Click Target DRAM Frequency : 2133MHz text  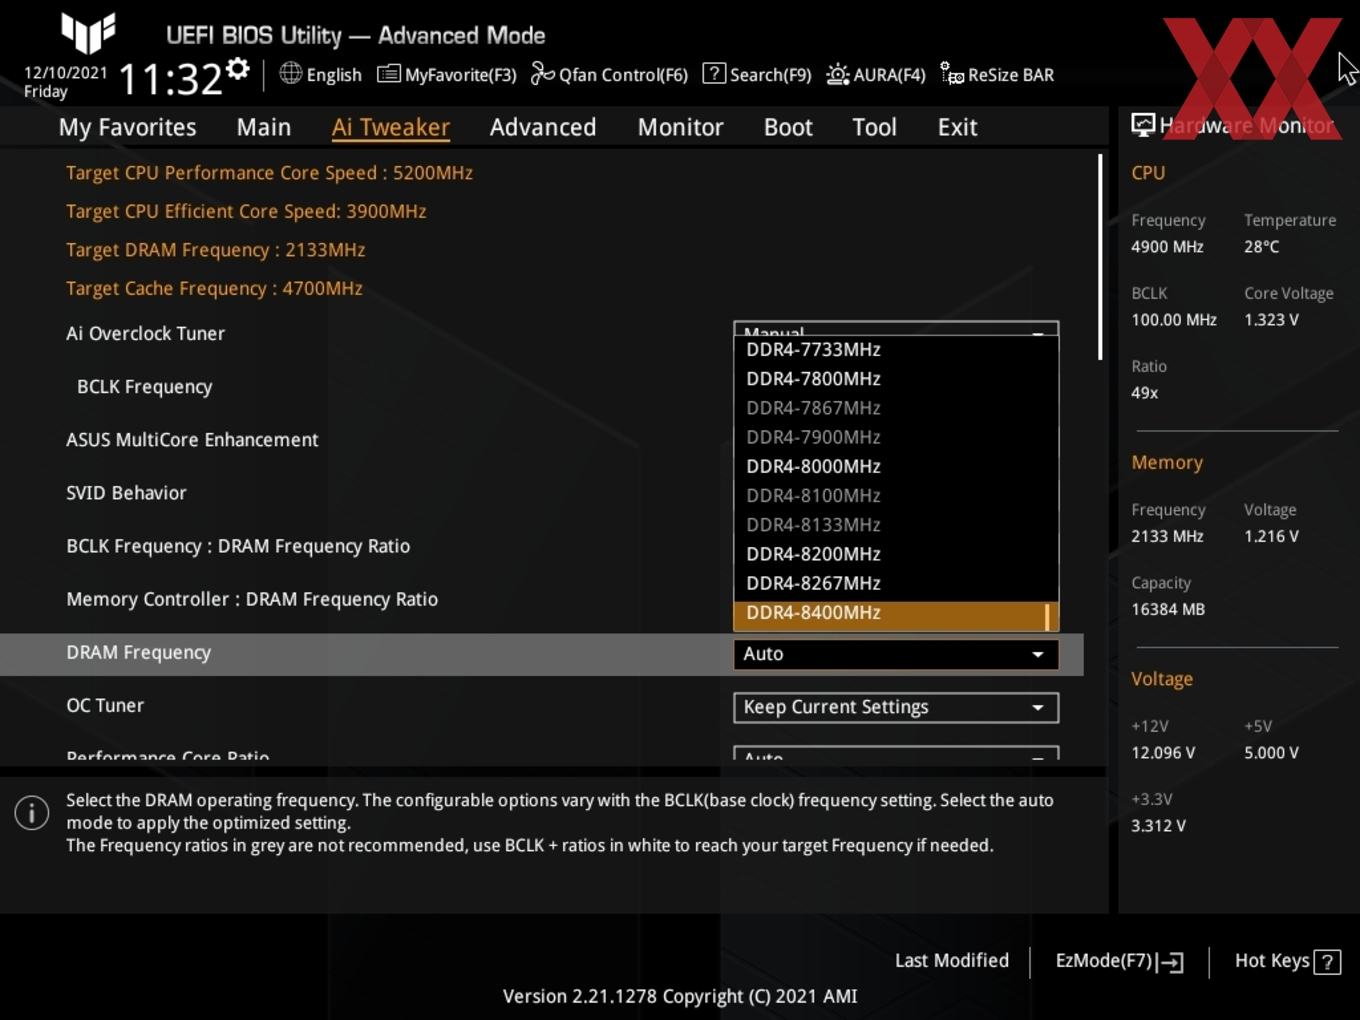coord(215,250)
